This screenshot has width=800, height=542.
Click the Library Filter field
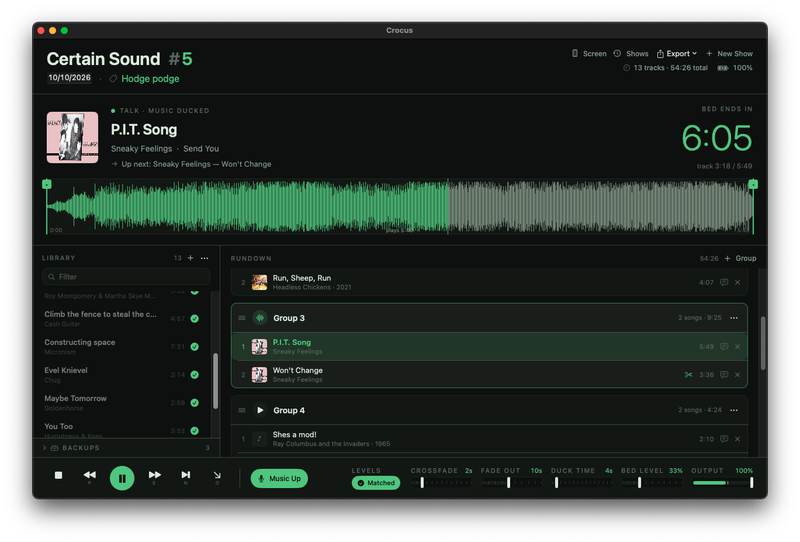[x=126, y=277]
